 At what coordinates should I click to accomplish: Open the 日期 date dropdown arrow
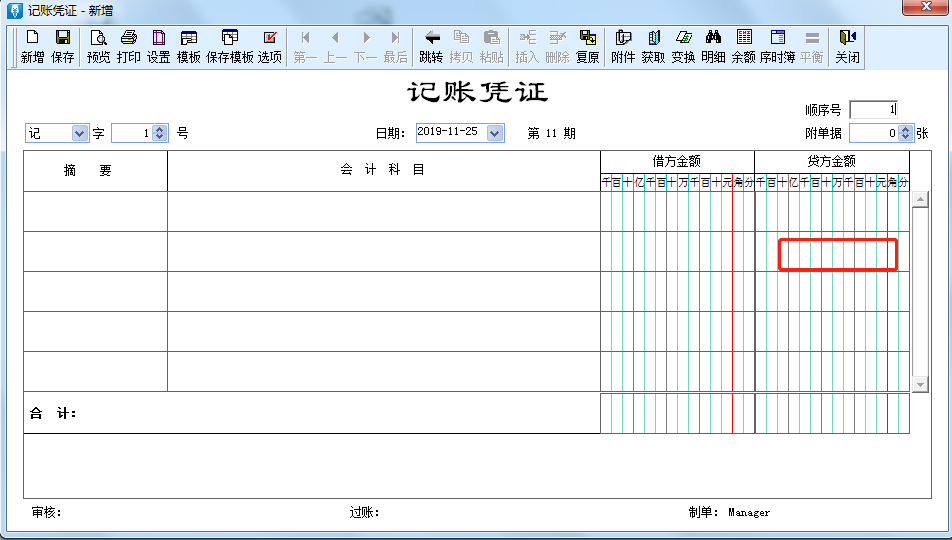pyautogui.click(x=495, y=133)
